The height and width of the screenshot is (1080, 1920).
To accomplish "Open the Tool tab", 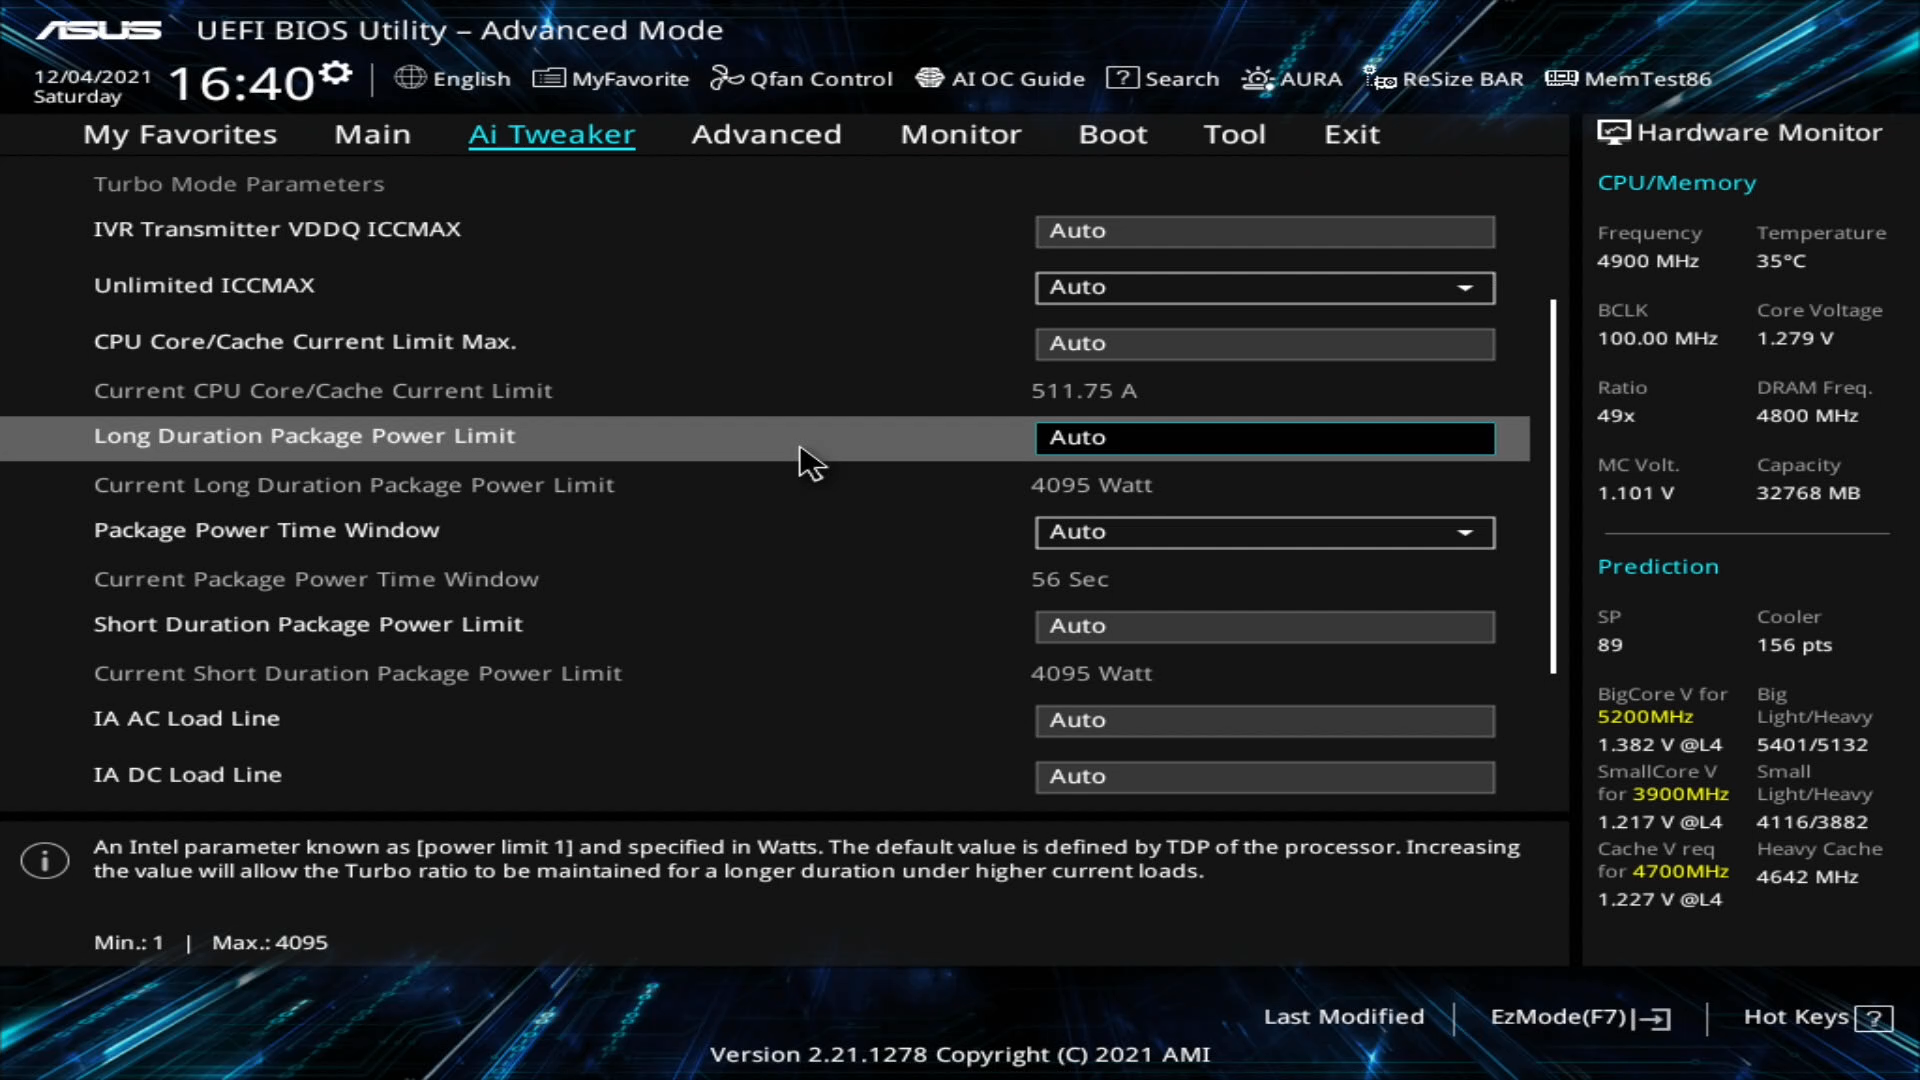I will 1234,135.
